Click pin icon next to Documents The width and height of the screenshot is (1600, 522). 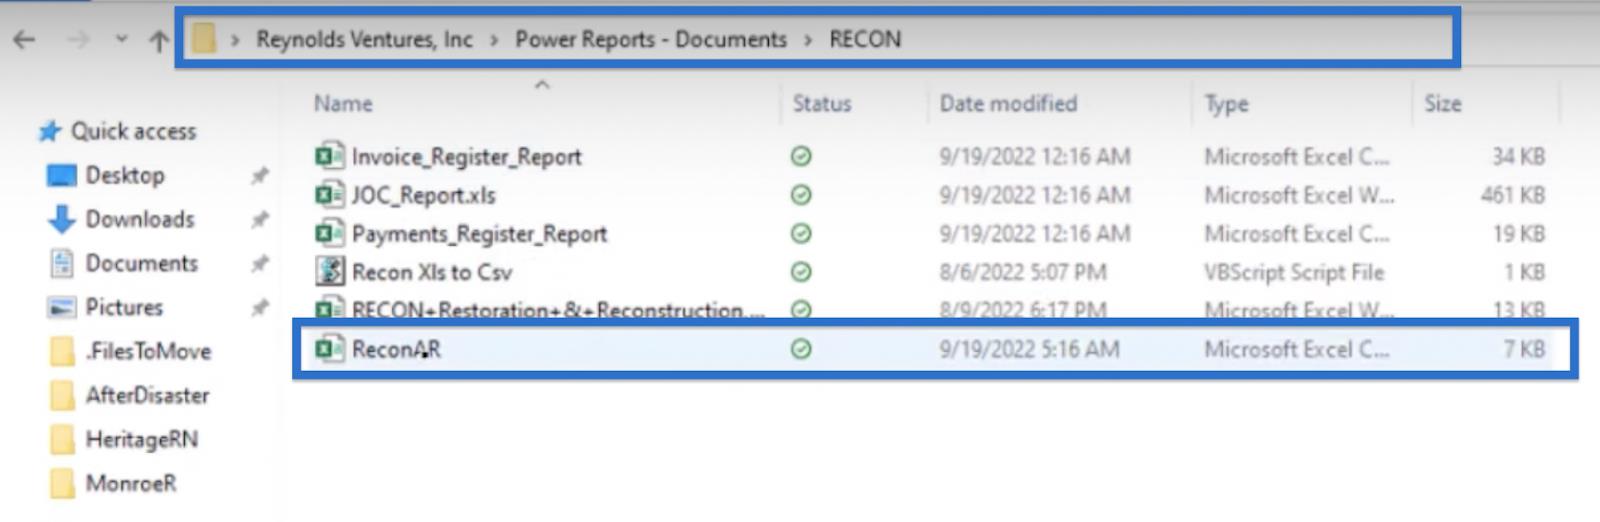[x=260, y=263]
